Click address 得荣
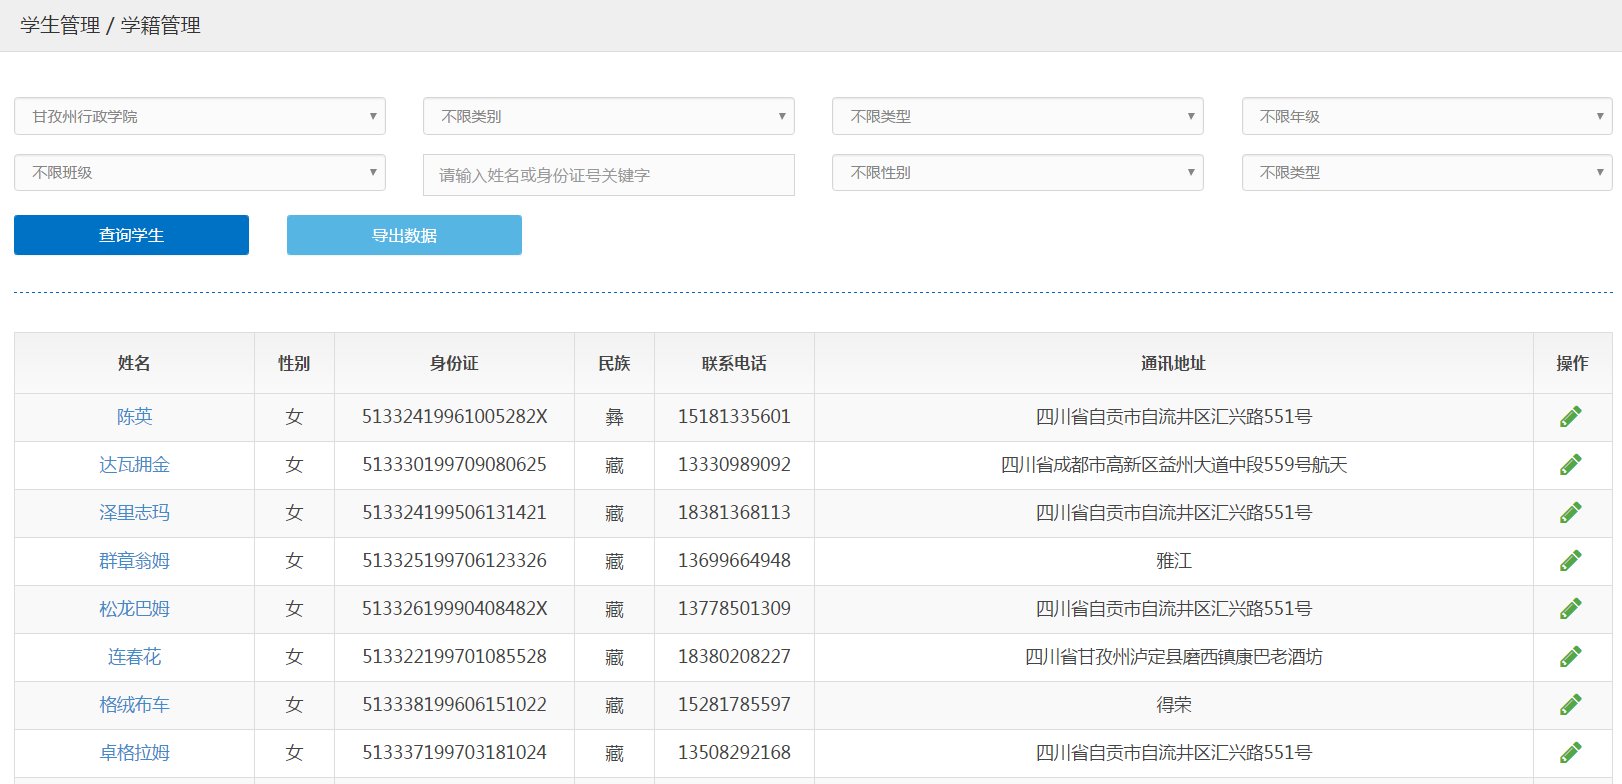The height and width of the screenshot is (784, 1622). click(1174, 705)
